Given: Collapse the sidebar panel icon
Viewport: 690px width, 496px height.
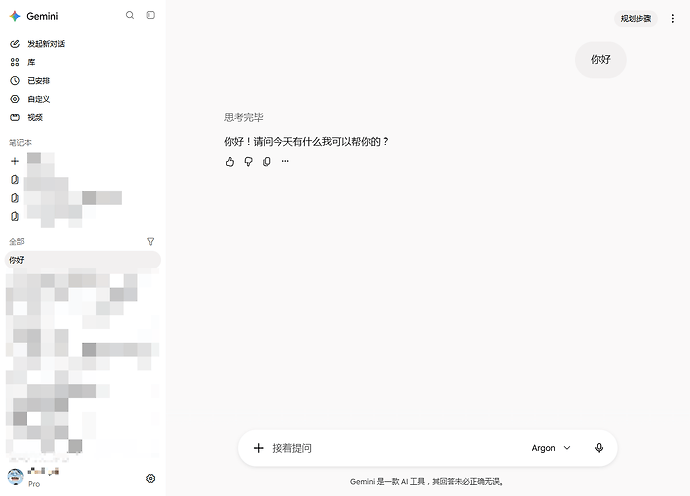Looking at the screenshot, I should (x=150, y=15).
